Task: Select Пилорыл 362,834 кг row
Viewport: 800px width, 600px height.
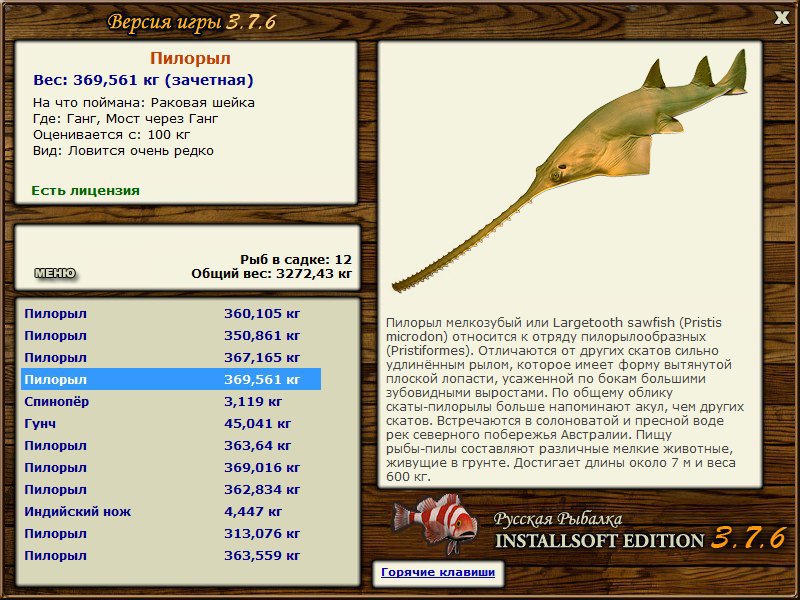Action: [x=171, y=489]
